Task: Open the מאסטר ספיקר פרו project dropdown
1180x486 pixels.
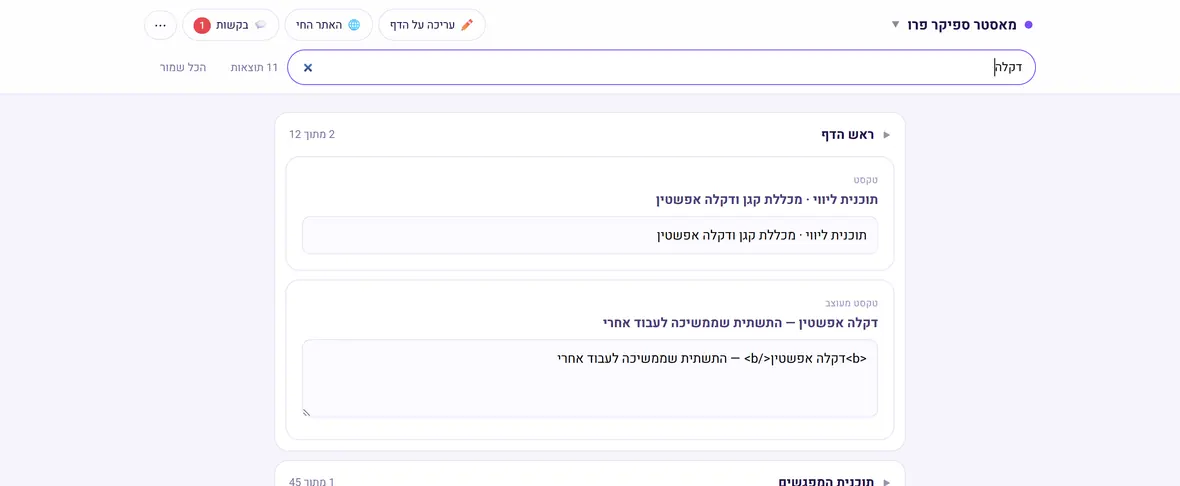Action: tap(962, 25)
